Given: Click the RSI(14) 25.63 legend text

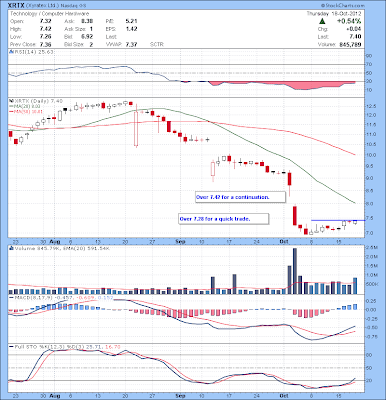Looking at the screenshot, I should [x=33, y=52].
